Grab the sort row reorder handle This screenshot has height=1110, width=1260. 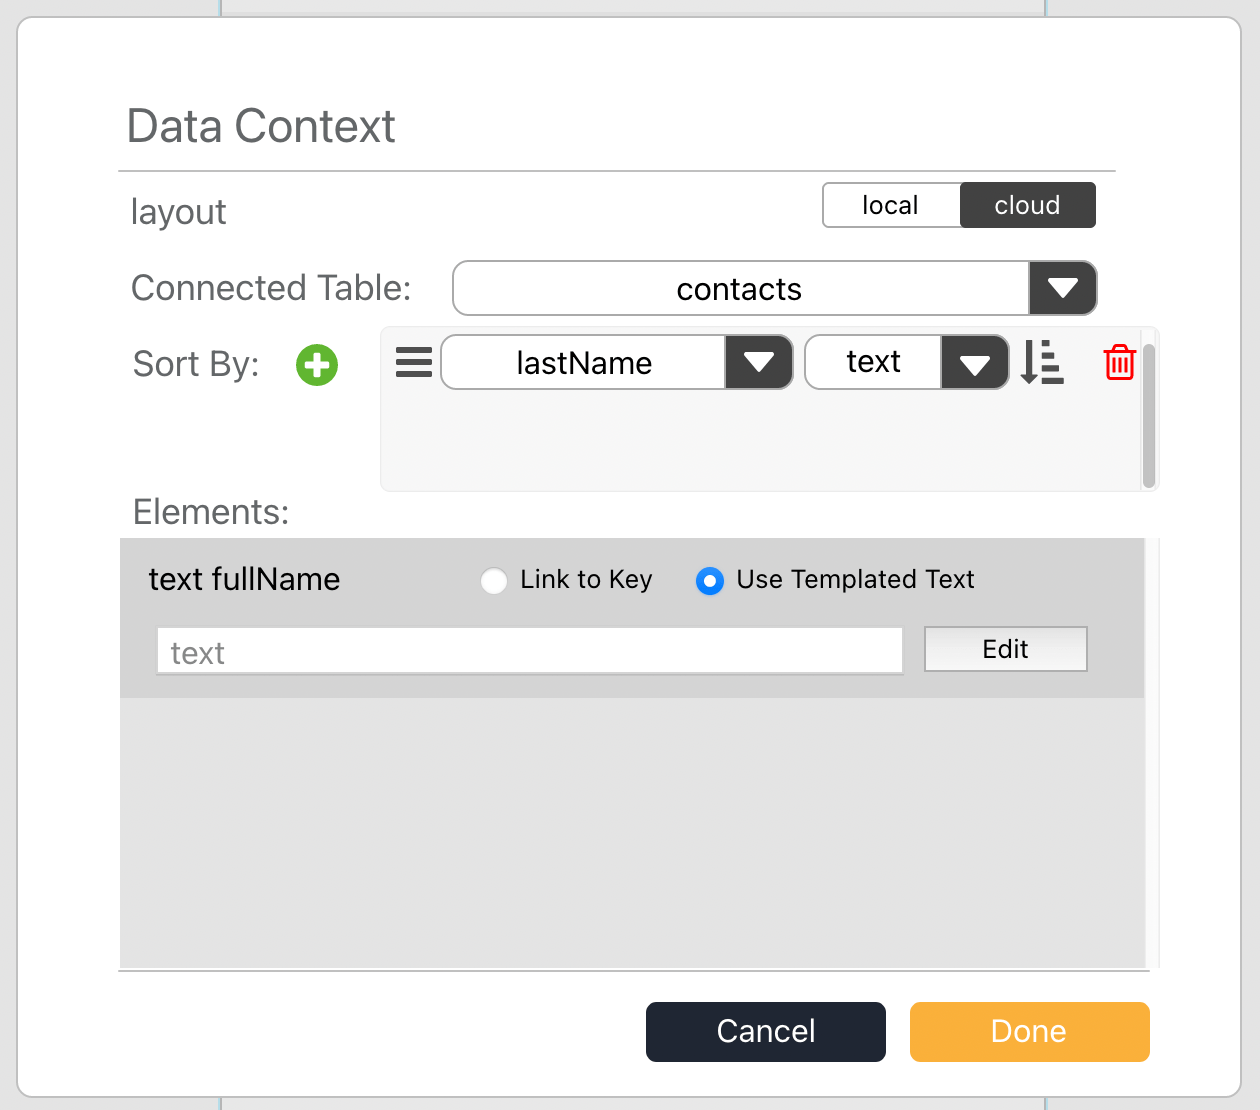pos(414,362)
